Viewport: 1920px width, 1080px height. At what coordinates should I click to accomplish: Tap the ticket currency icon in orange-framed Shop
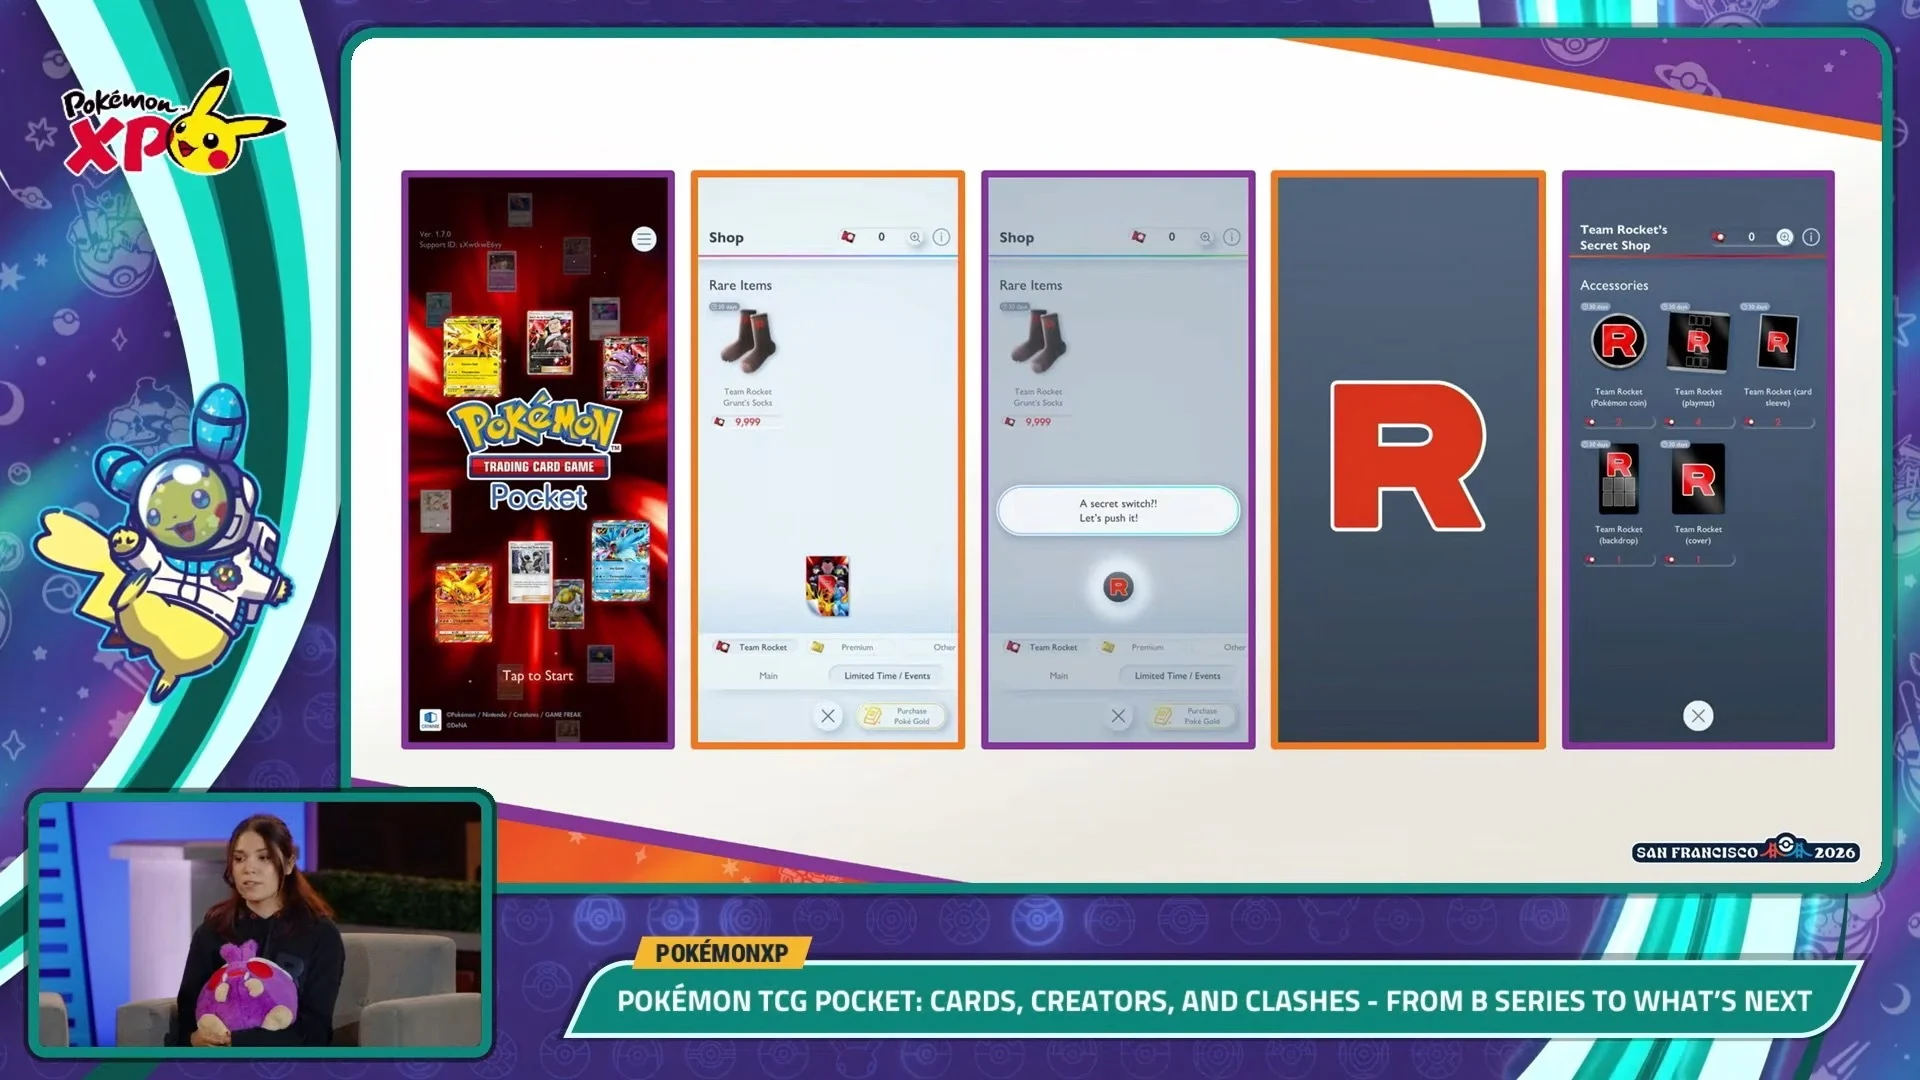(848, 237)
